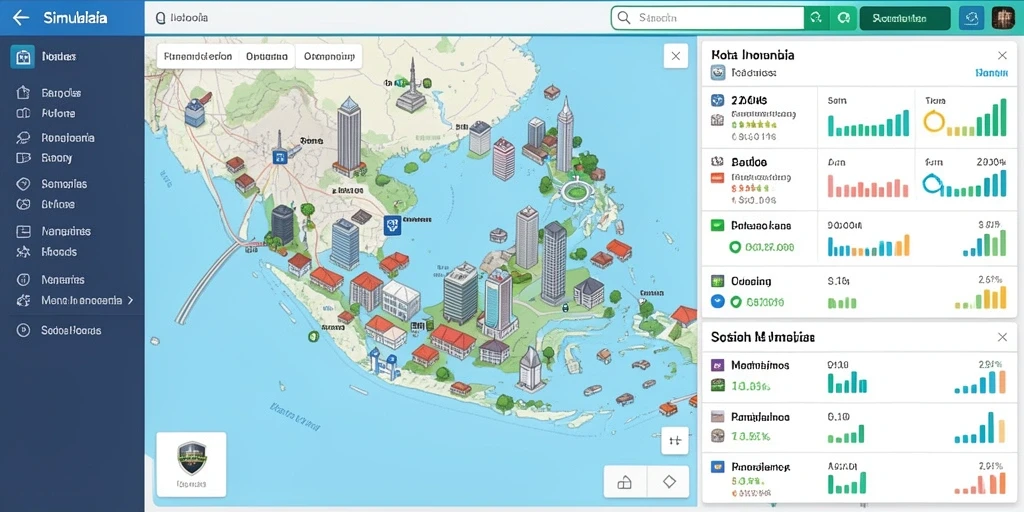Open the Nenarires sidebar item with the info icon

[51, 280]
